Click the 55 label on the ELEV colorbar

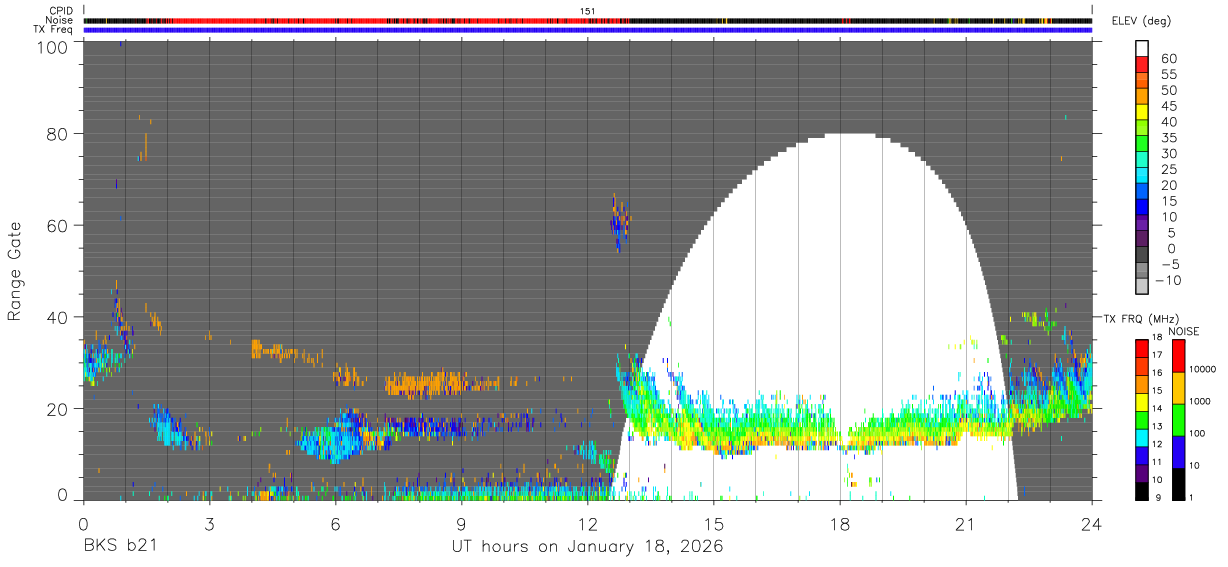pos(1168,74)
